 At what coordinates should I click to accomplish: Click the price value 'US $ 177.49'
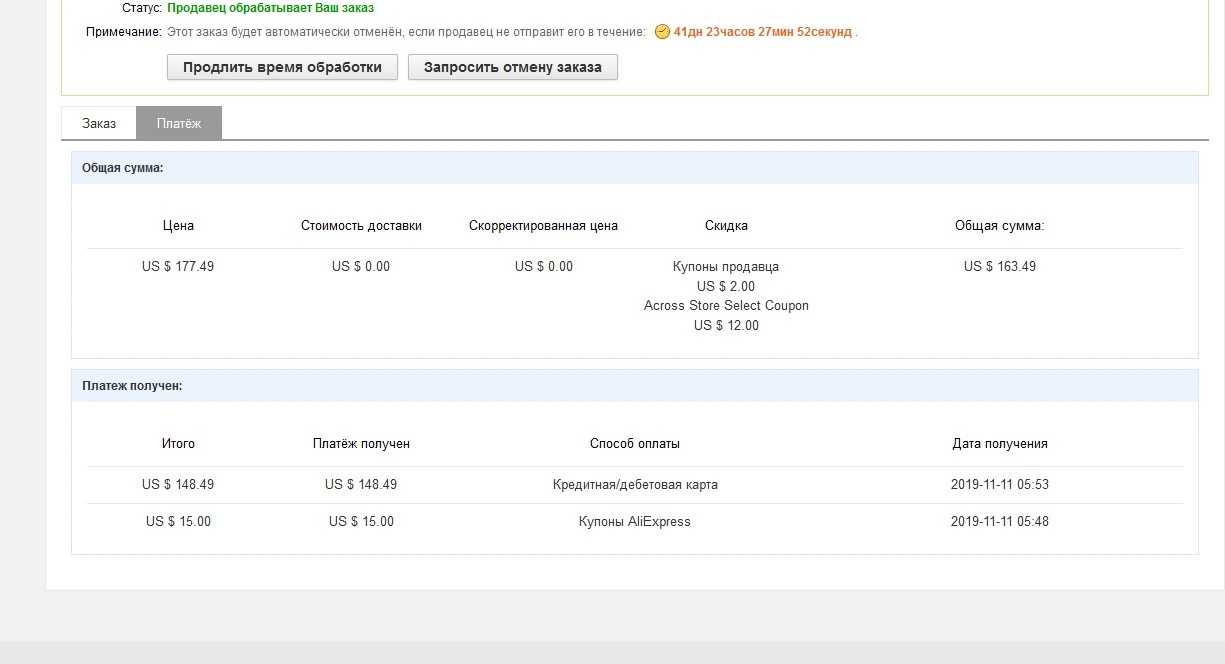click(178, 267)
